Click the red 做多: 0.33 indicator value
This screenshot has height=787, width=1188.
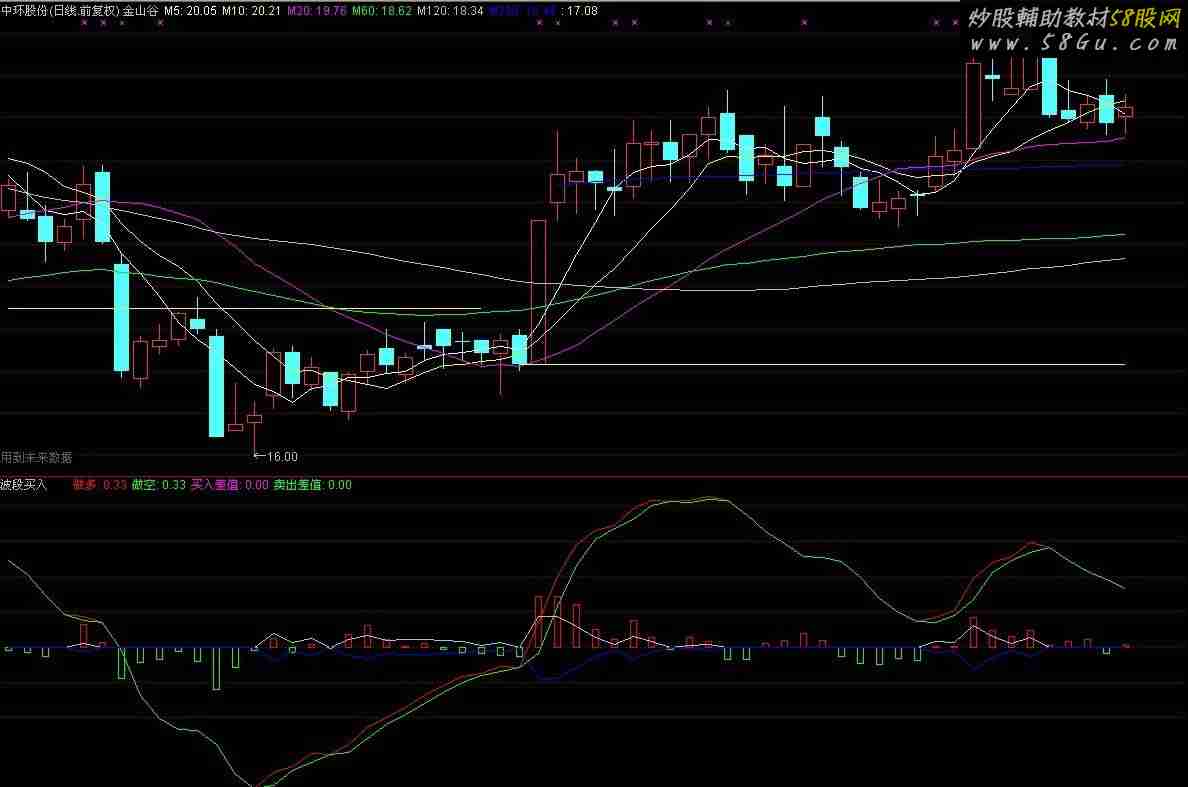100,485
